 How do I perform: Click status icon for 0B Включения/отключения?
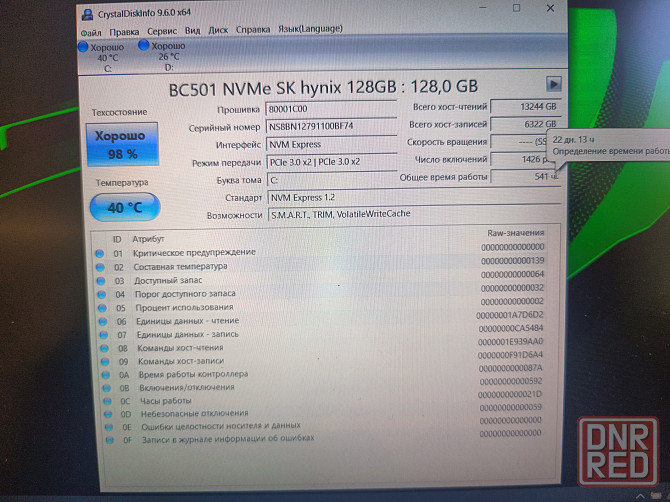[x=106, y=388]
